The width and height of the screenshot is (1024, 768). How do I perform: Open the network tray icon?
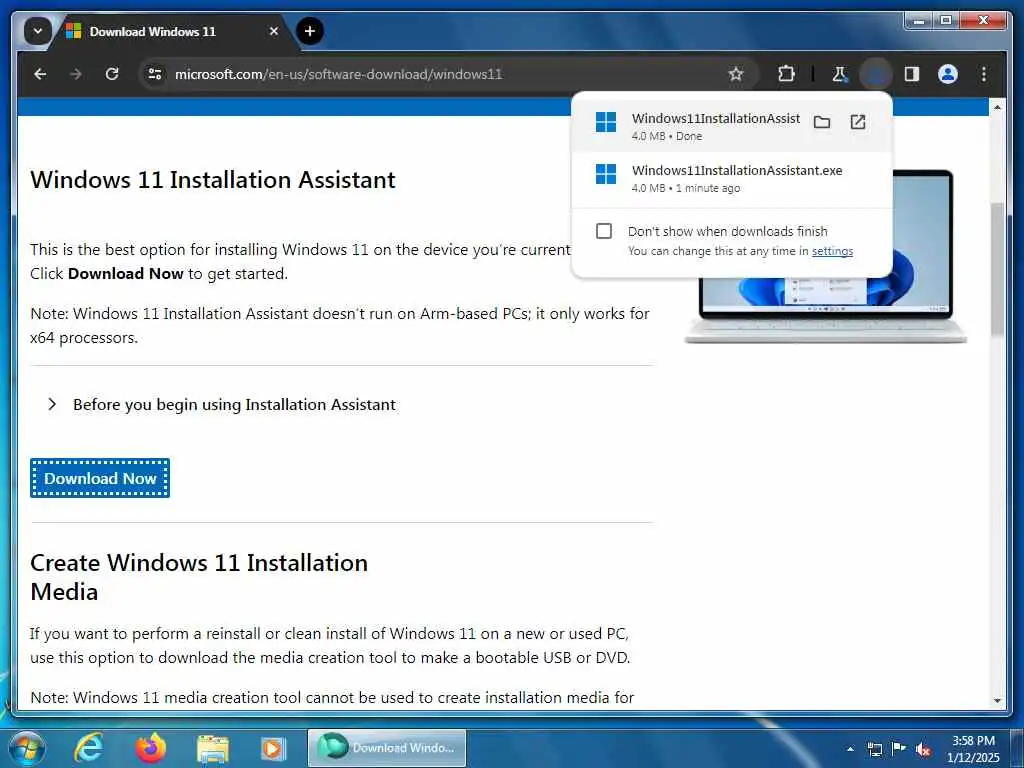tap(874, 749)
